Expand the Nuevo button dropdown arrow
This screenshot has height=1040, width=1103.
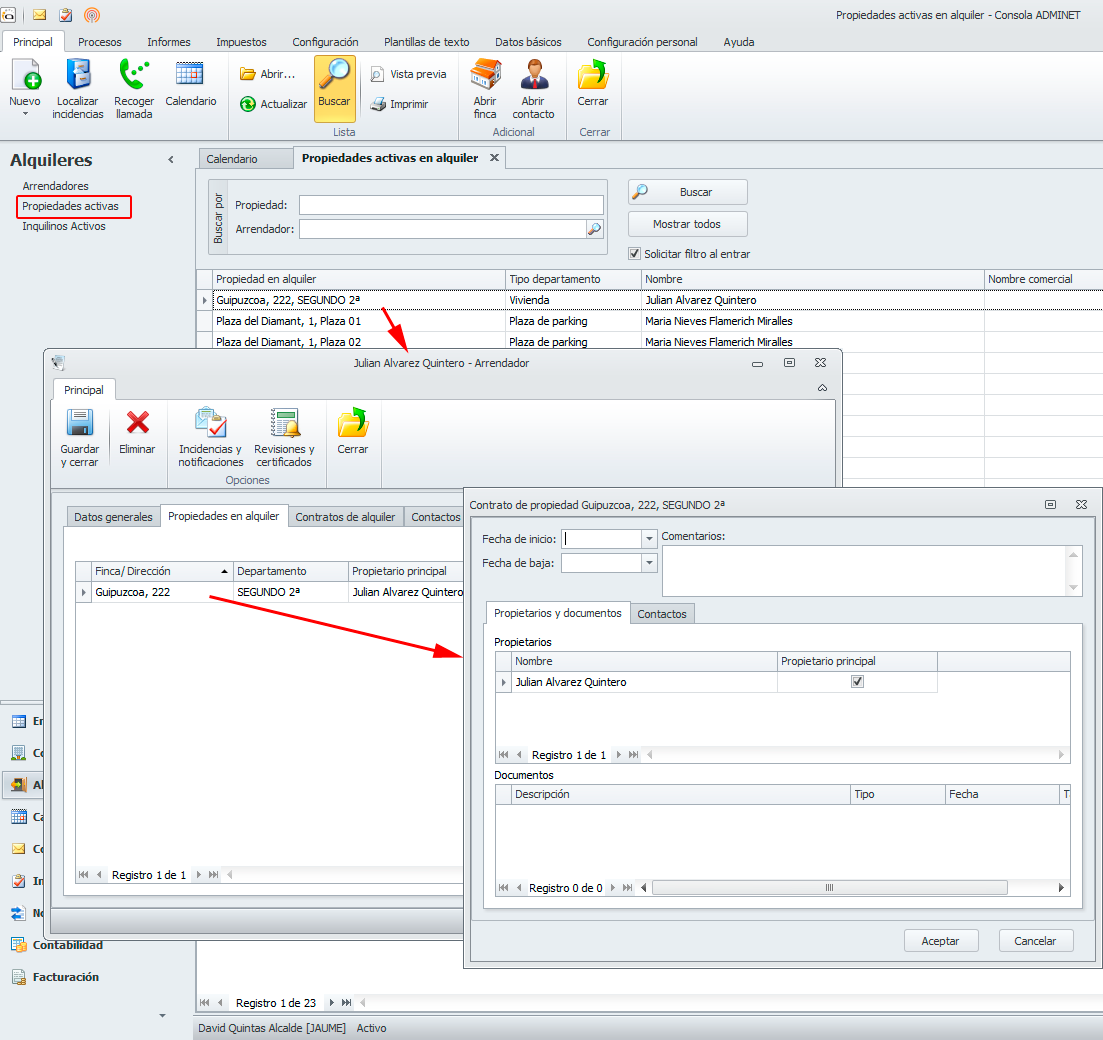pyautogui.click(x=25, y=114)
